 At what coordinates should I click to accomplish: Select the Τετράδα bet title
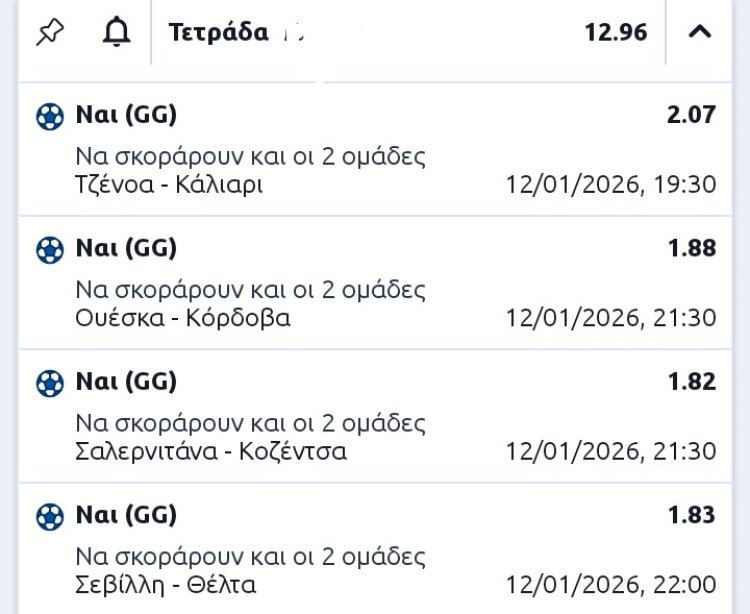[x=218, y=32]
